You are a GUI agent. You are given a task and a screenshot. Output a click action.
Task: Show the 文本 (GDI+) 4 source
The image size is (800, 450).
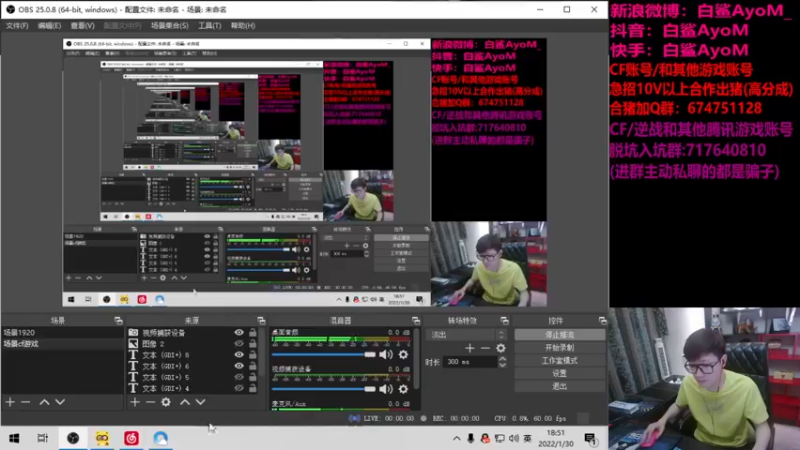tap(239, 388)
